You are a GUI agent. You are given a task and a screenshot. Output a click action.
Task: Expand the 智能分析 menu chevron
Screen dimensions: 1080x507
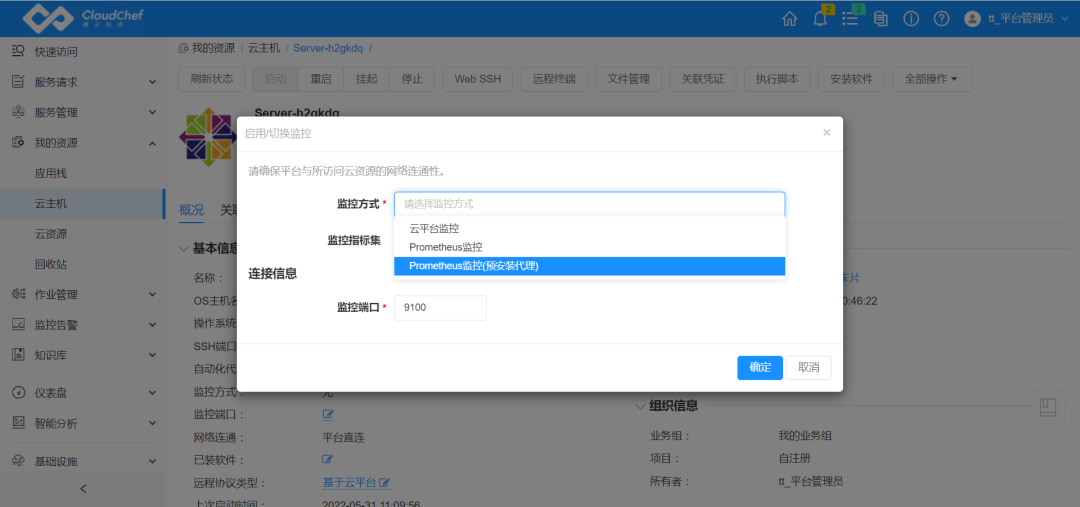(152, 424)
